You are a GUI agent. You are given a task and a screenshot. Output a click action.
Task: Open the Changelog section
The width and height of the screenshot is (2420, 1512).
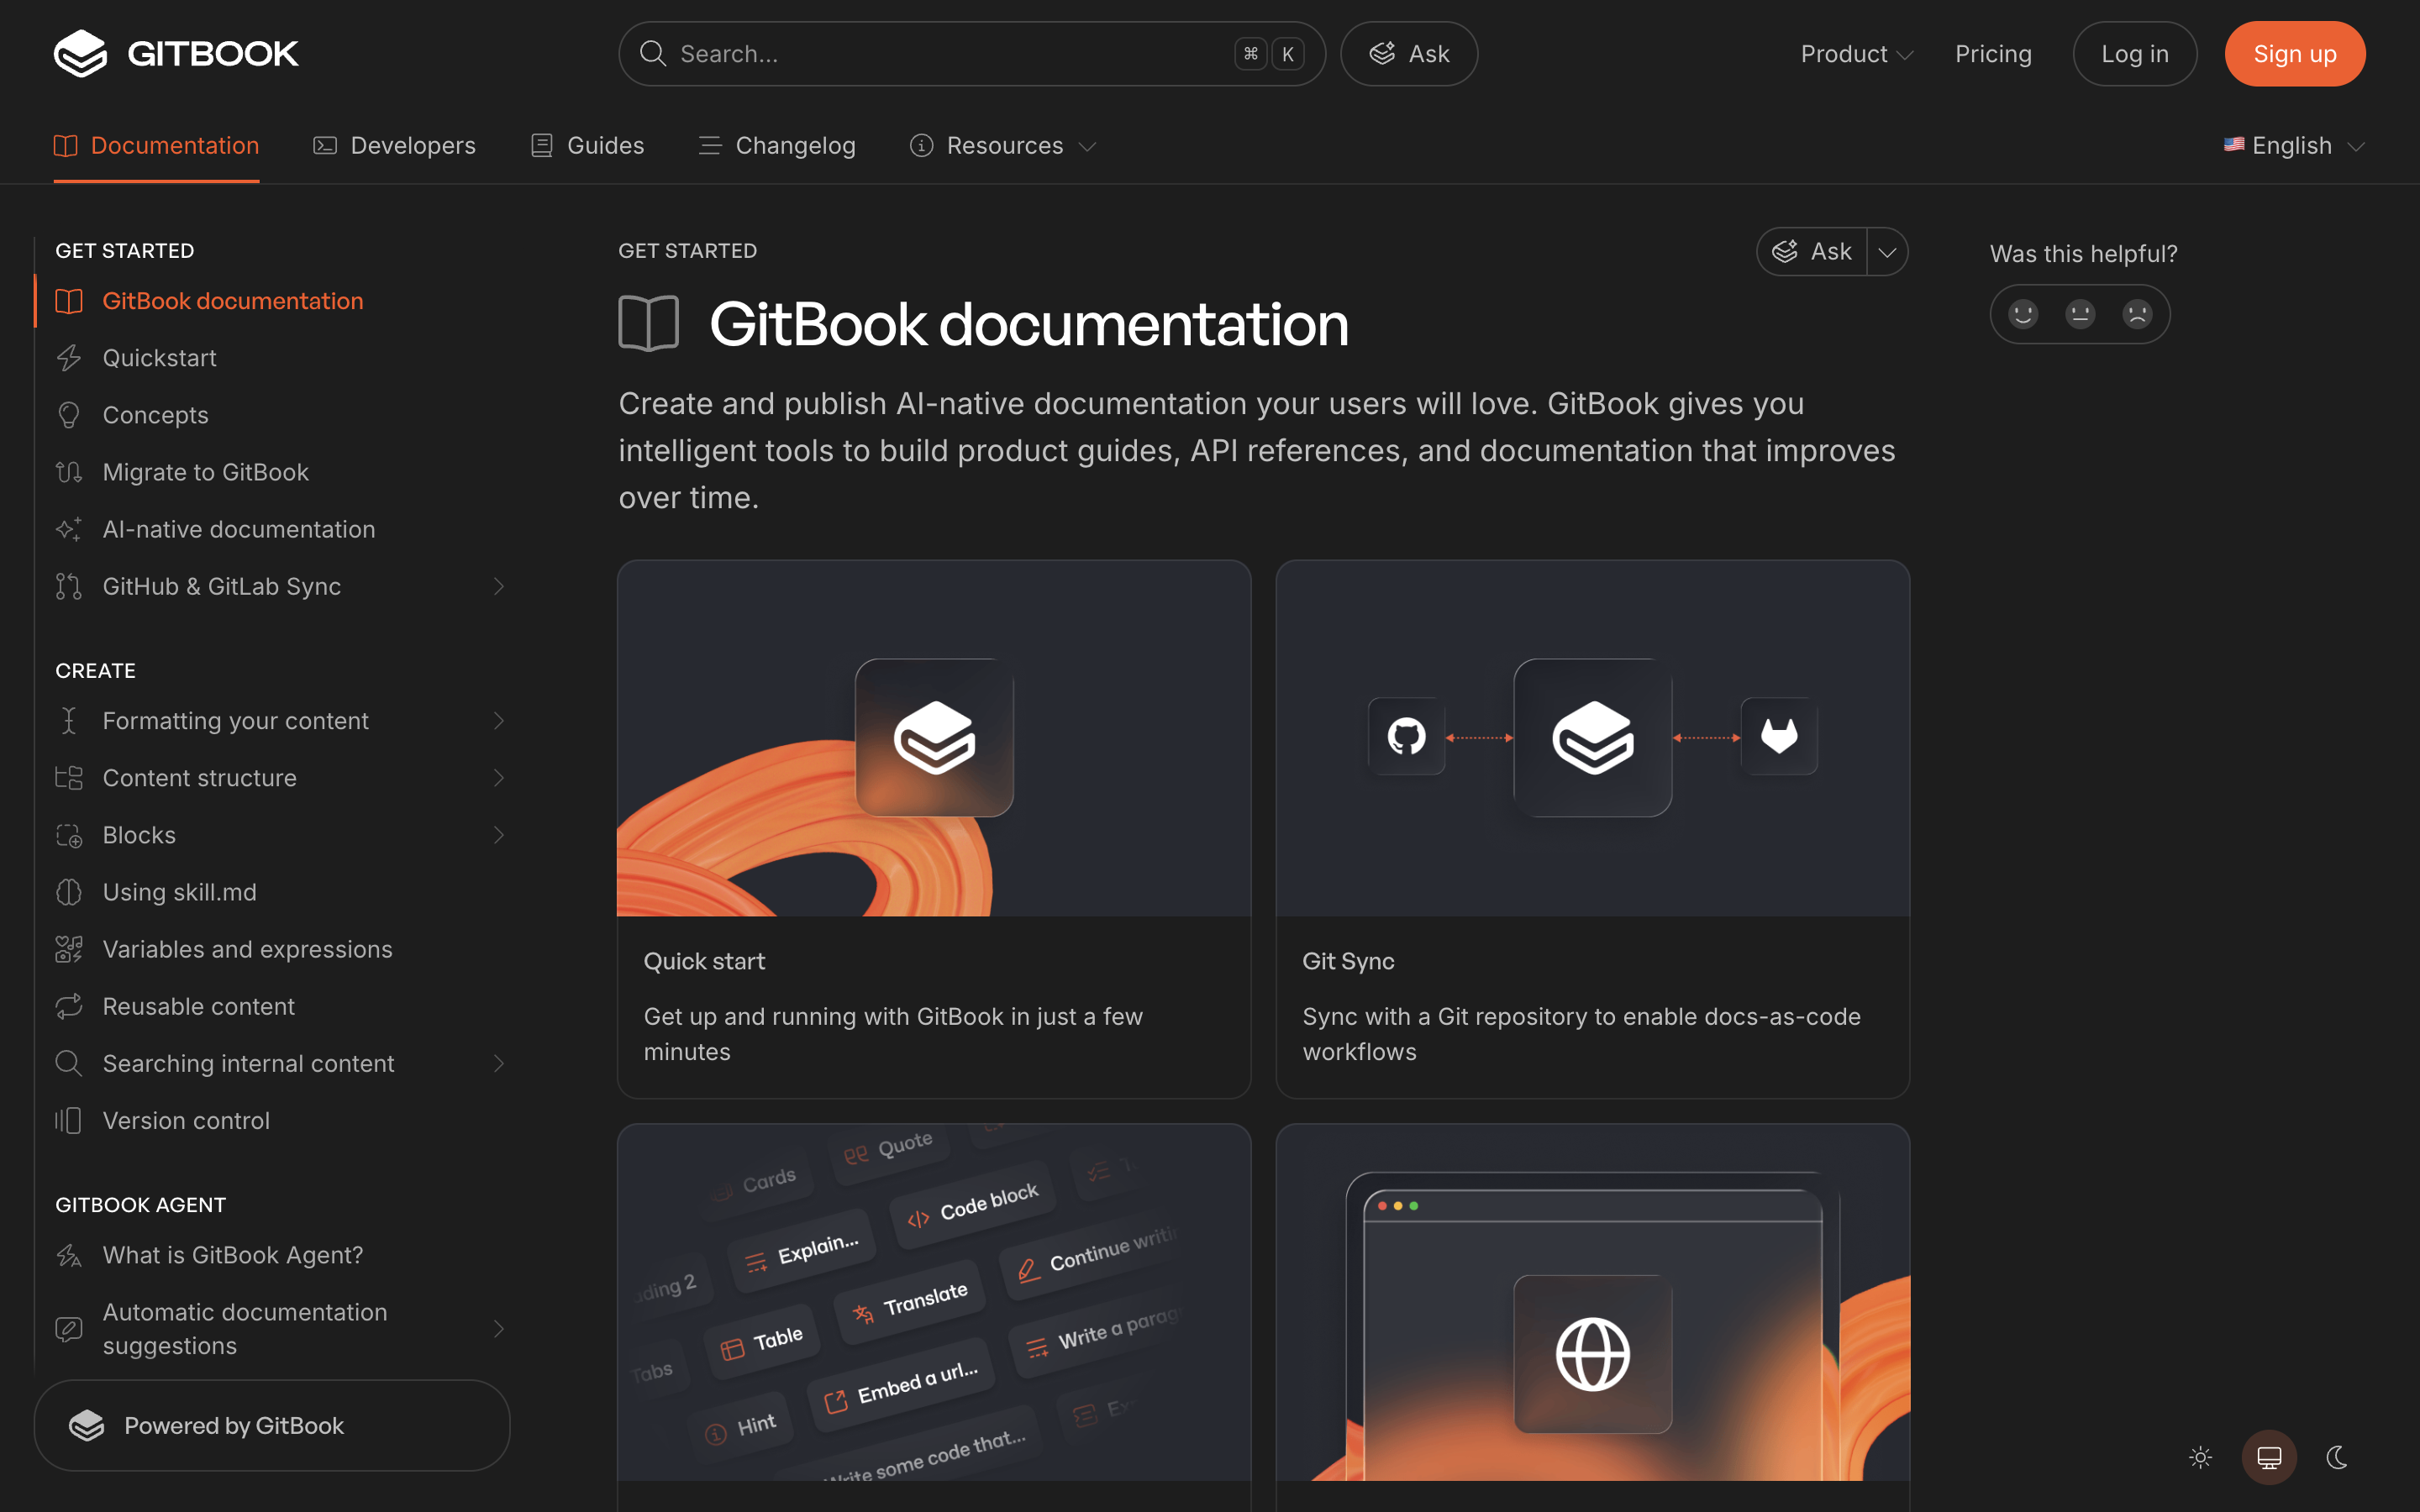click(x=777, y=145)
